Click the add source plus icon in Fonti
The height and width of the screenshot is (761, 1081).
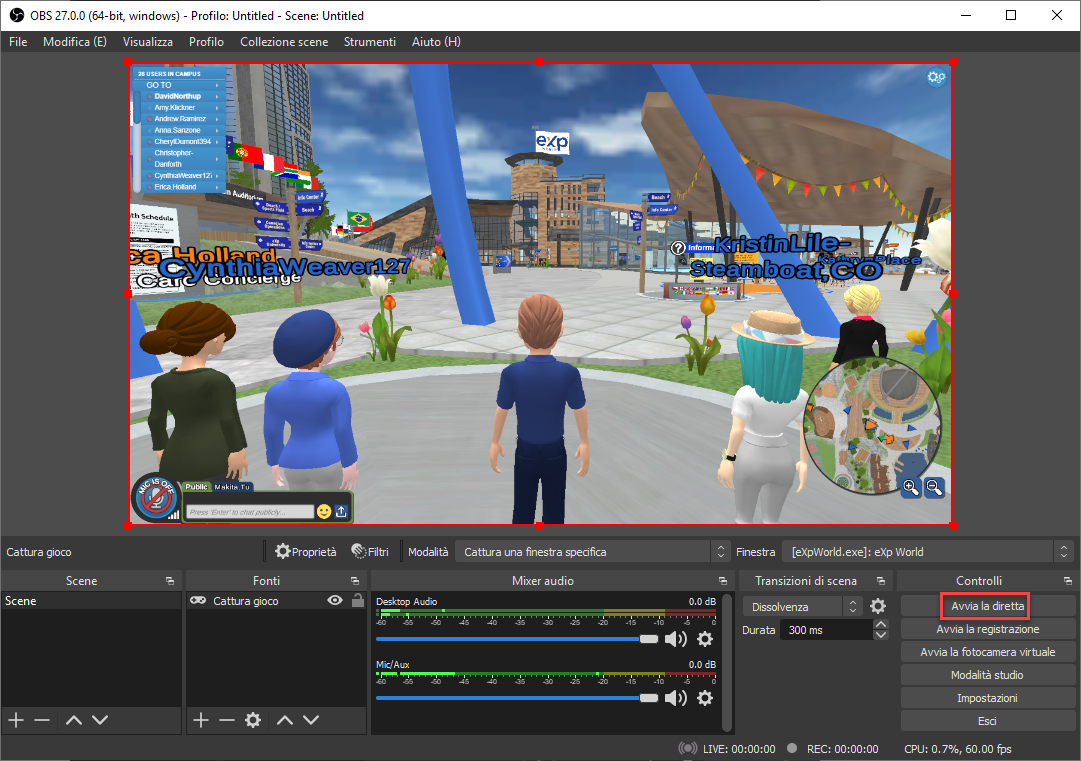200,720
